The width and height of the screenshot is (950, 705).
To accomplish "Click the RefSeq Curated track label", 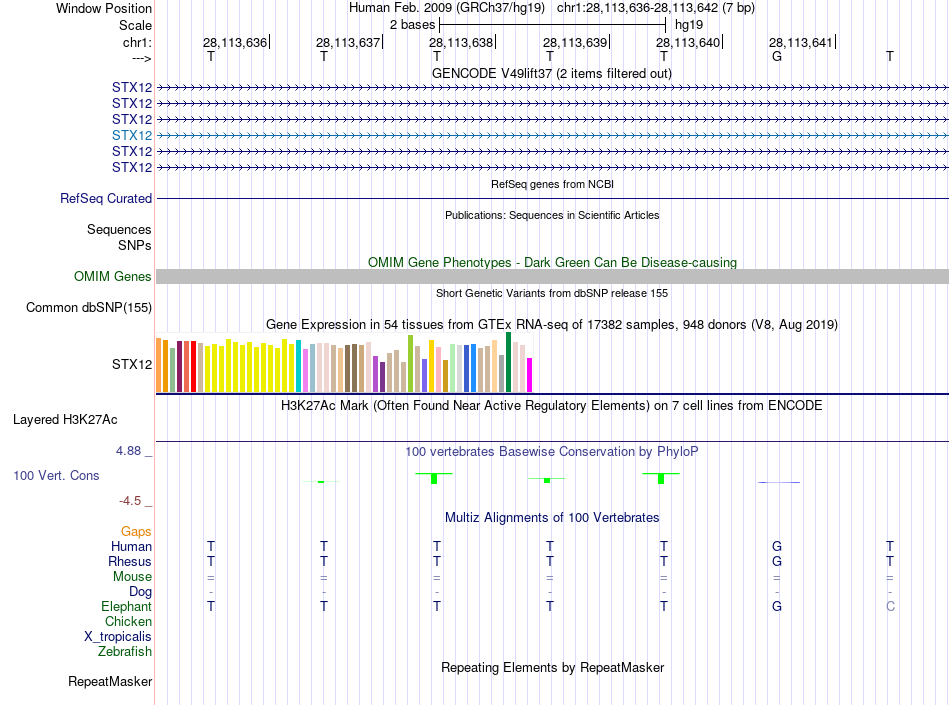I will [106, 199].
